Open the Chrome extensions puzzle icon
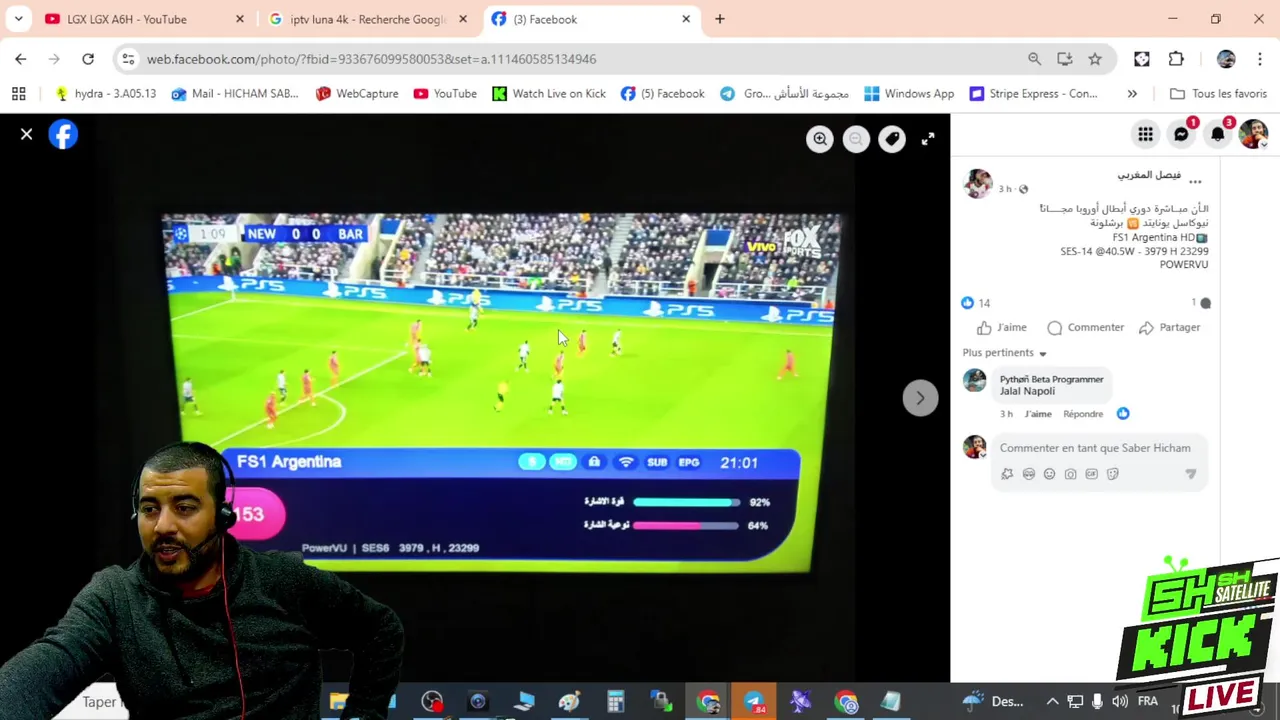Screen dimensions: 1280x720 [x=1176, y=59]
